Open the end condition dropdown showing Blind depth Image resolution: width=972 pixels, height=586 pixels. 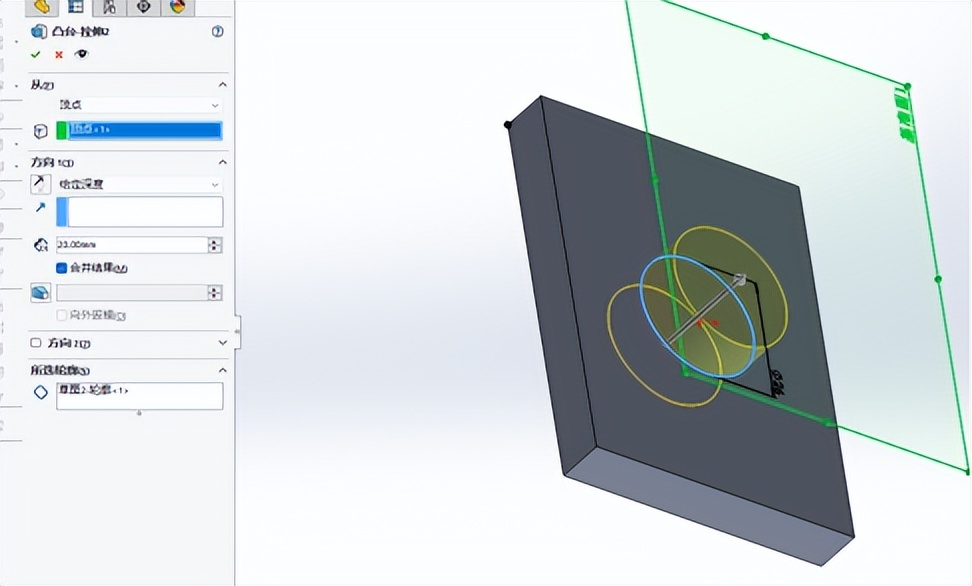(138, 184)
